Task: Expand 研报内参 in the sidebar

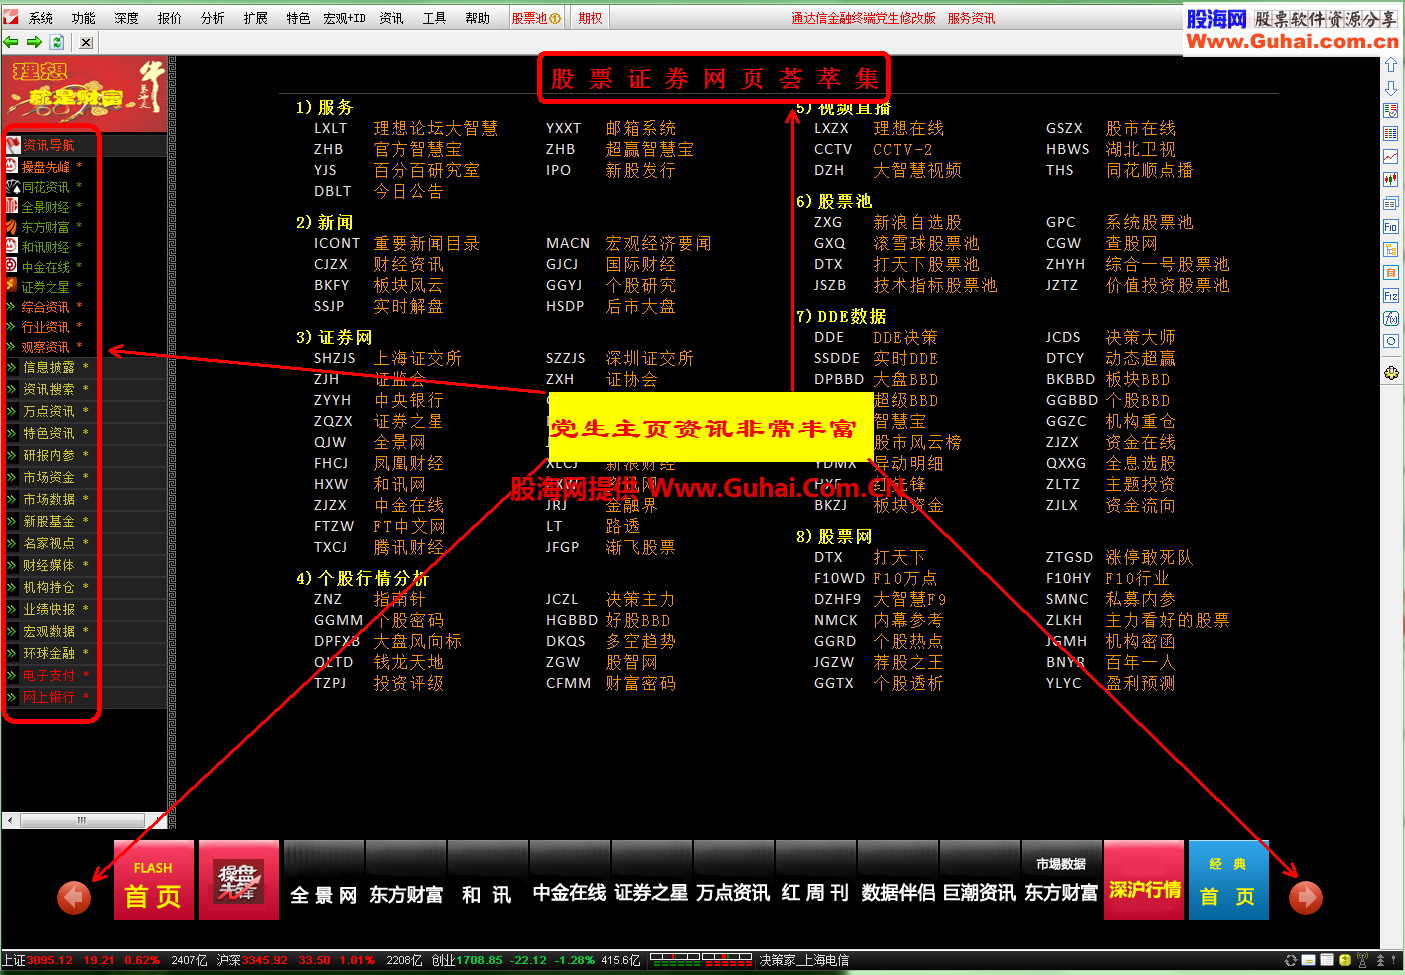Action: point(49,455)
